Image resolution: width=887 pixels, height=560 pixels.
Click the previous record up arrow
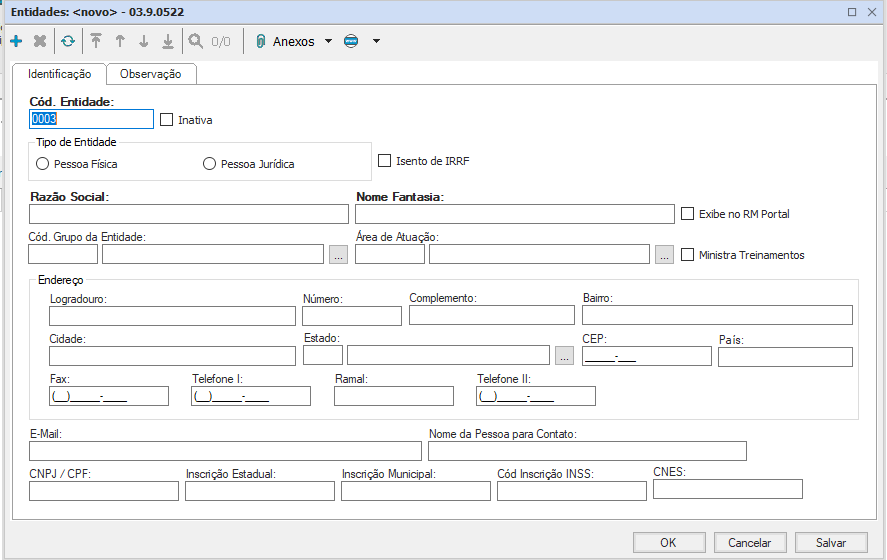(x=120, y=42)
